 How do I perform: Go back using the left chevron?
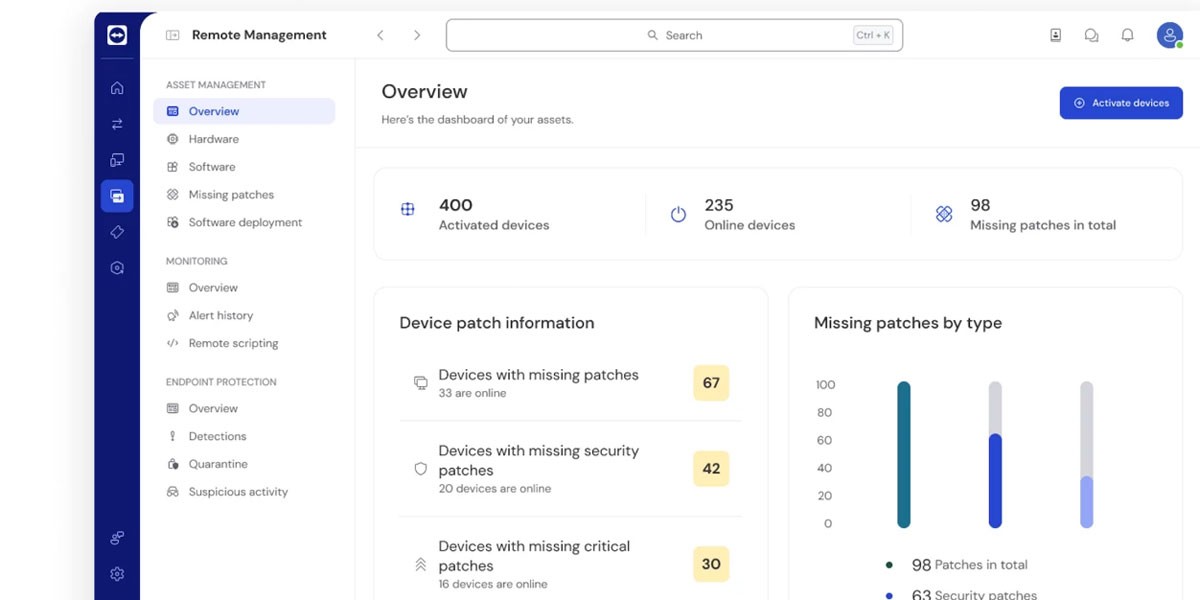(x=380, y=35)
